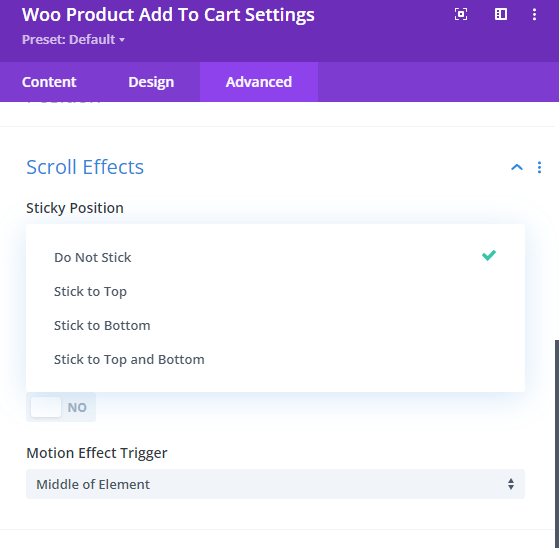
Task: Open Motion Effect Trigger Middle of Element select
Action: coord(275,484)
